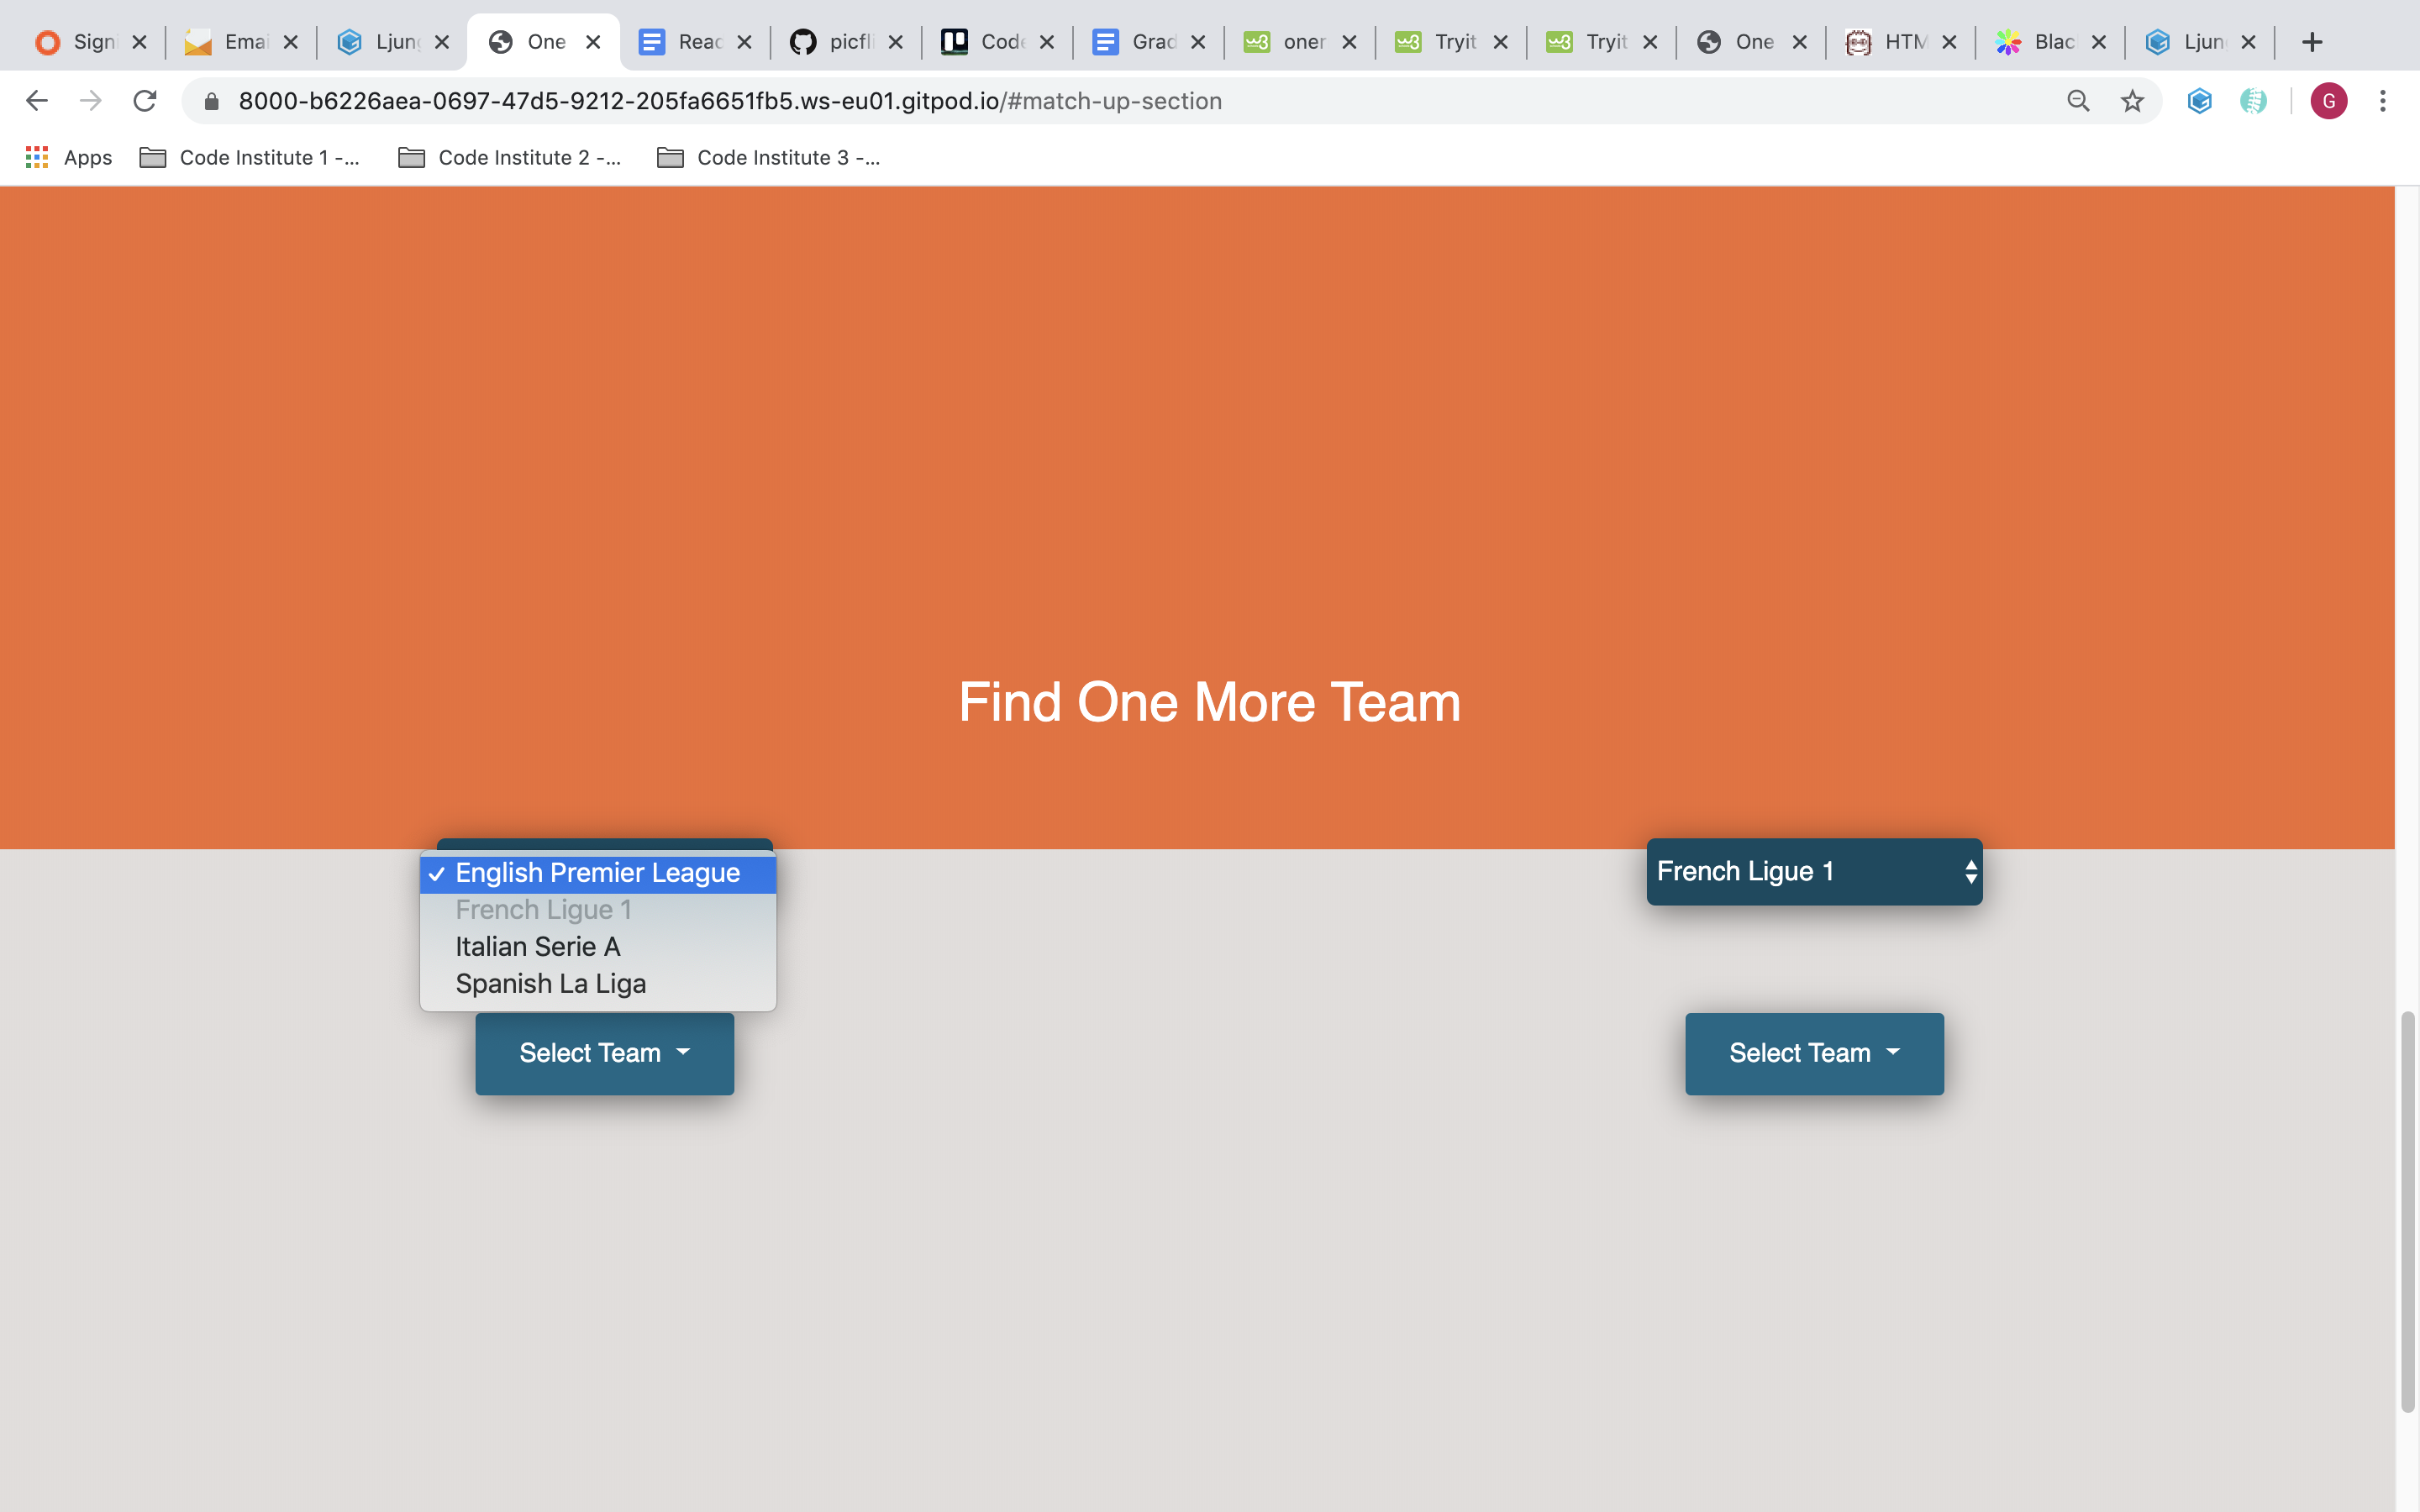
Task: Click the checkmark next to English Premier League
Action: pyautogui.click(x=437, y=873)
